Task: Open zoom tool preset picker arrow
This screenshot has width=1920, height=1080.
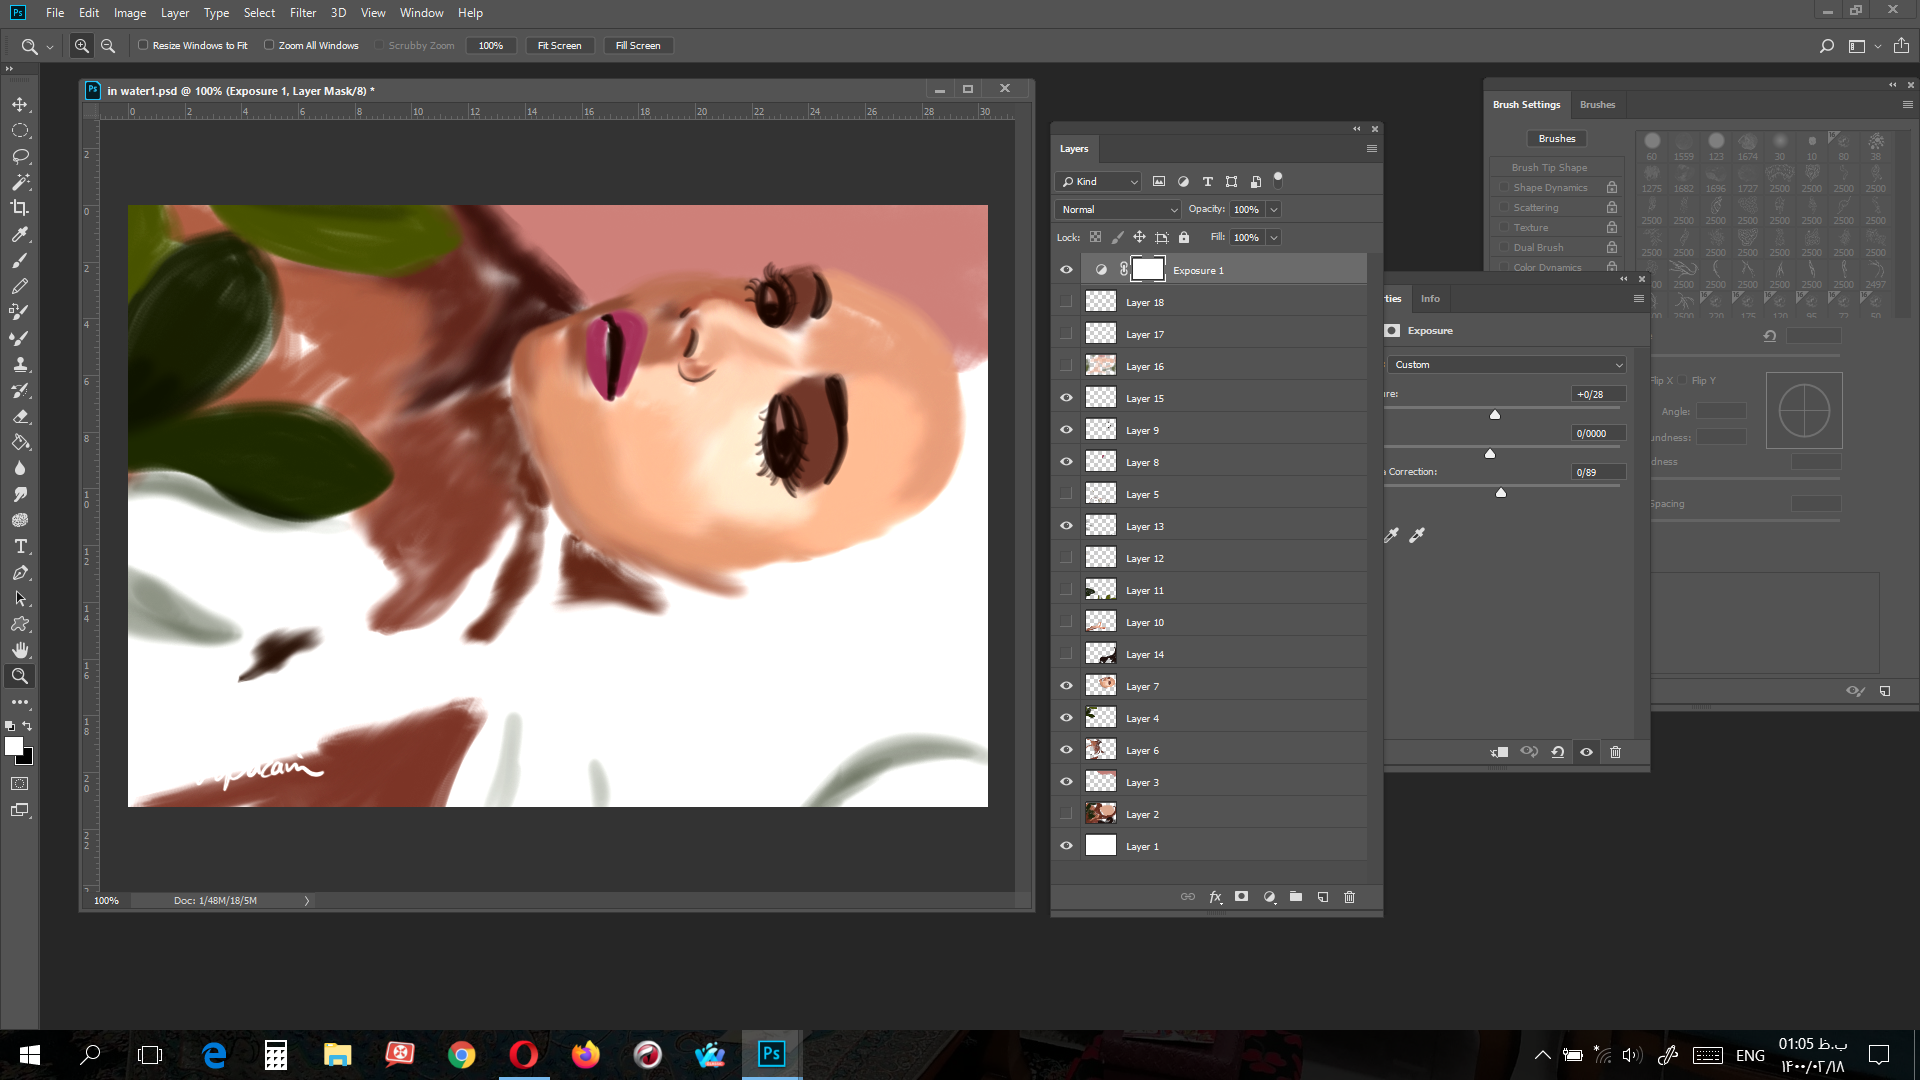Action: [50, 47]
